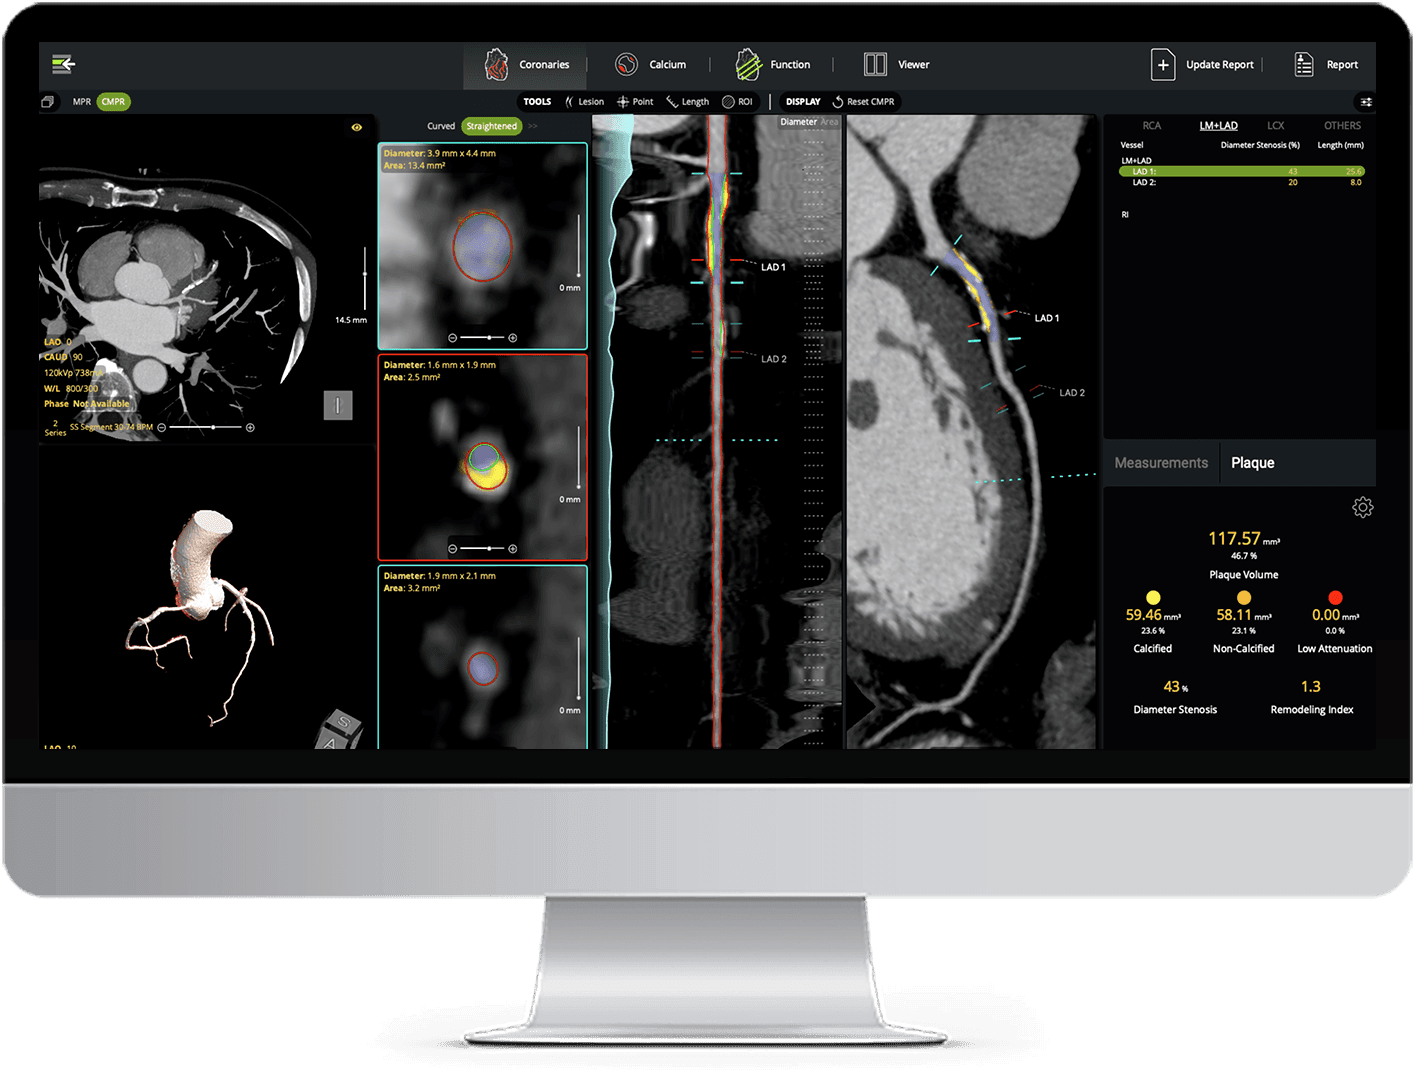The width and height of the screenshot is (1417, 1083).
Task: Switch view mode to CMPR
Action: (x=113, y=101)
